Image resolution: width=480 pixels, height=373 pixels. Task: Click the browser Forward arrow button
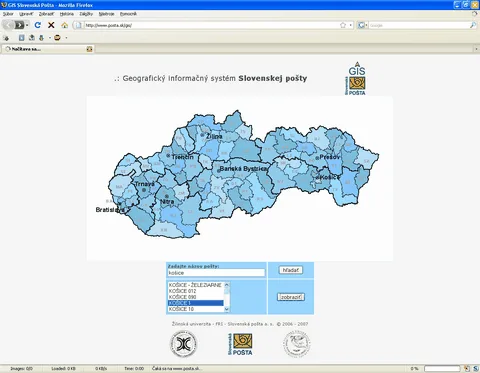tap(19, 25)
